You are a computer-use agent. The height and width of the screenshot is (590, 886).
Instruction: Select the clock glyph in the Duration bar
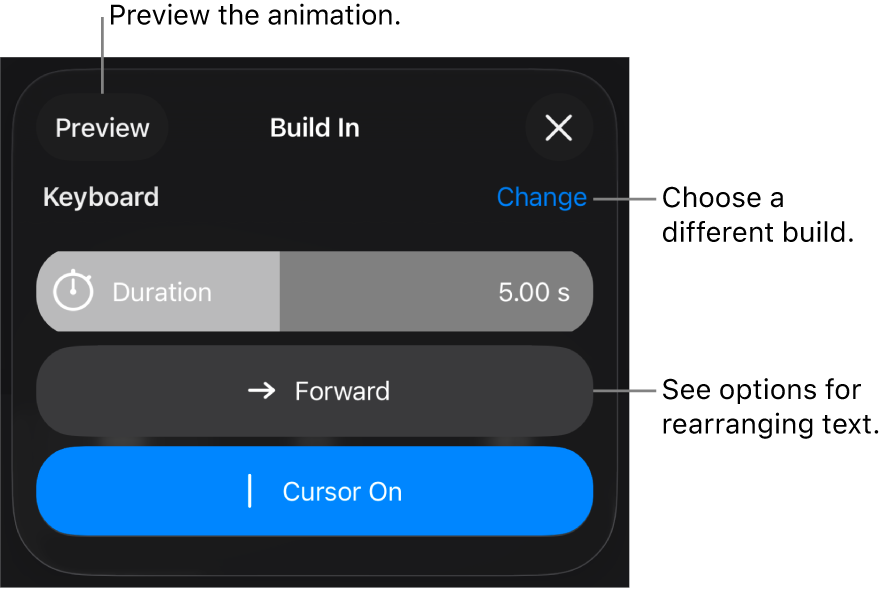(72, 291)
